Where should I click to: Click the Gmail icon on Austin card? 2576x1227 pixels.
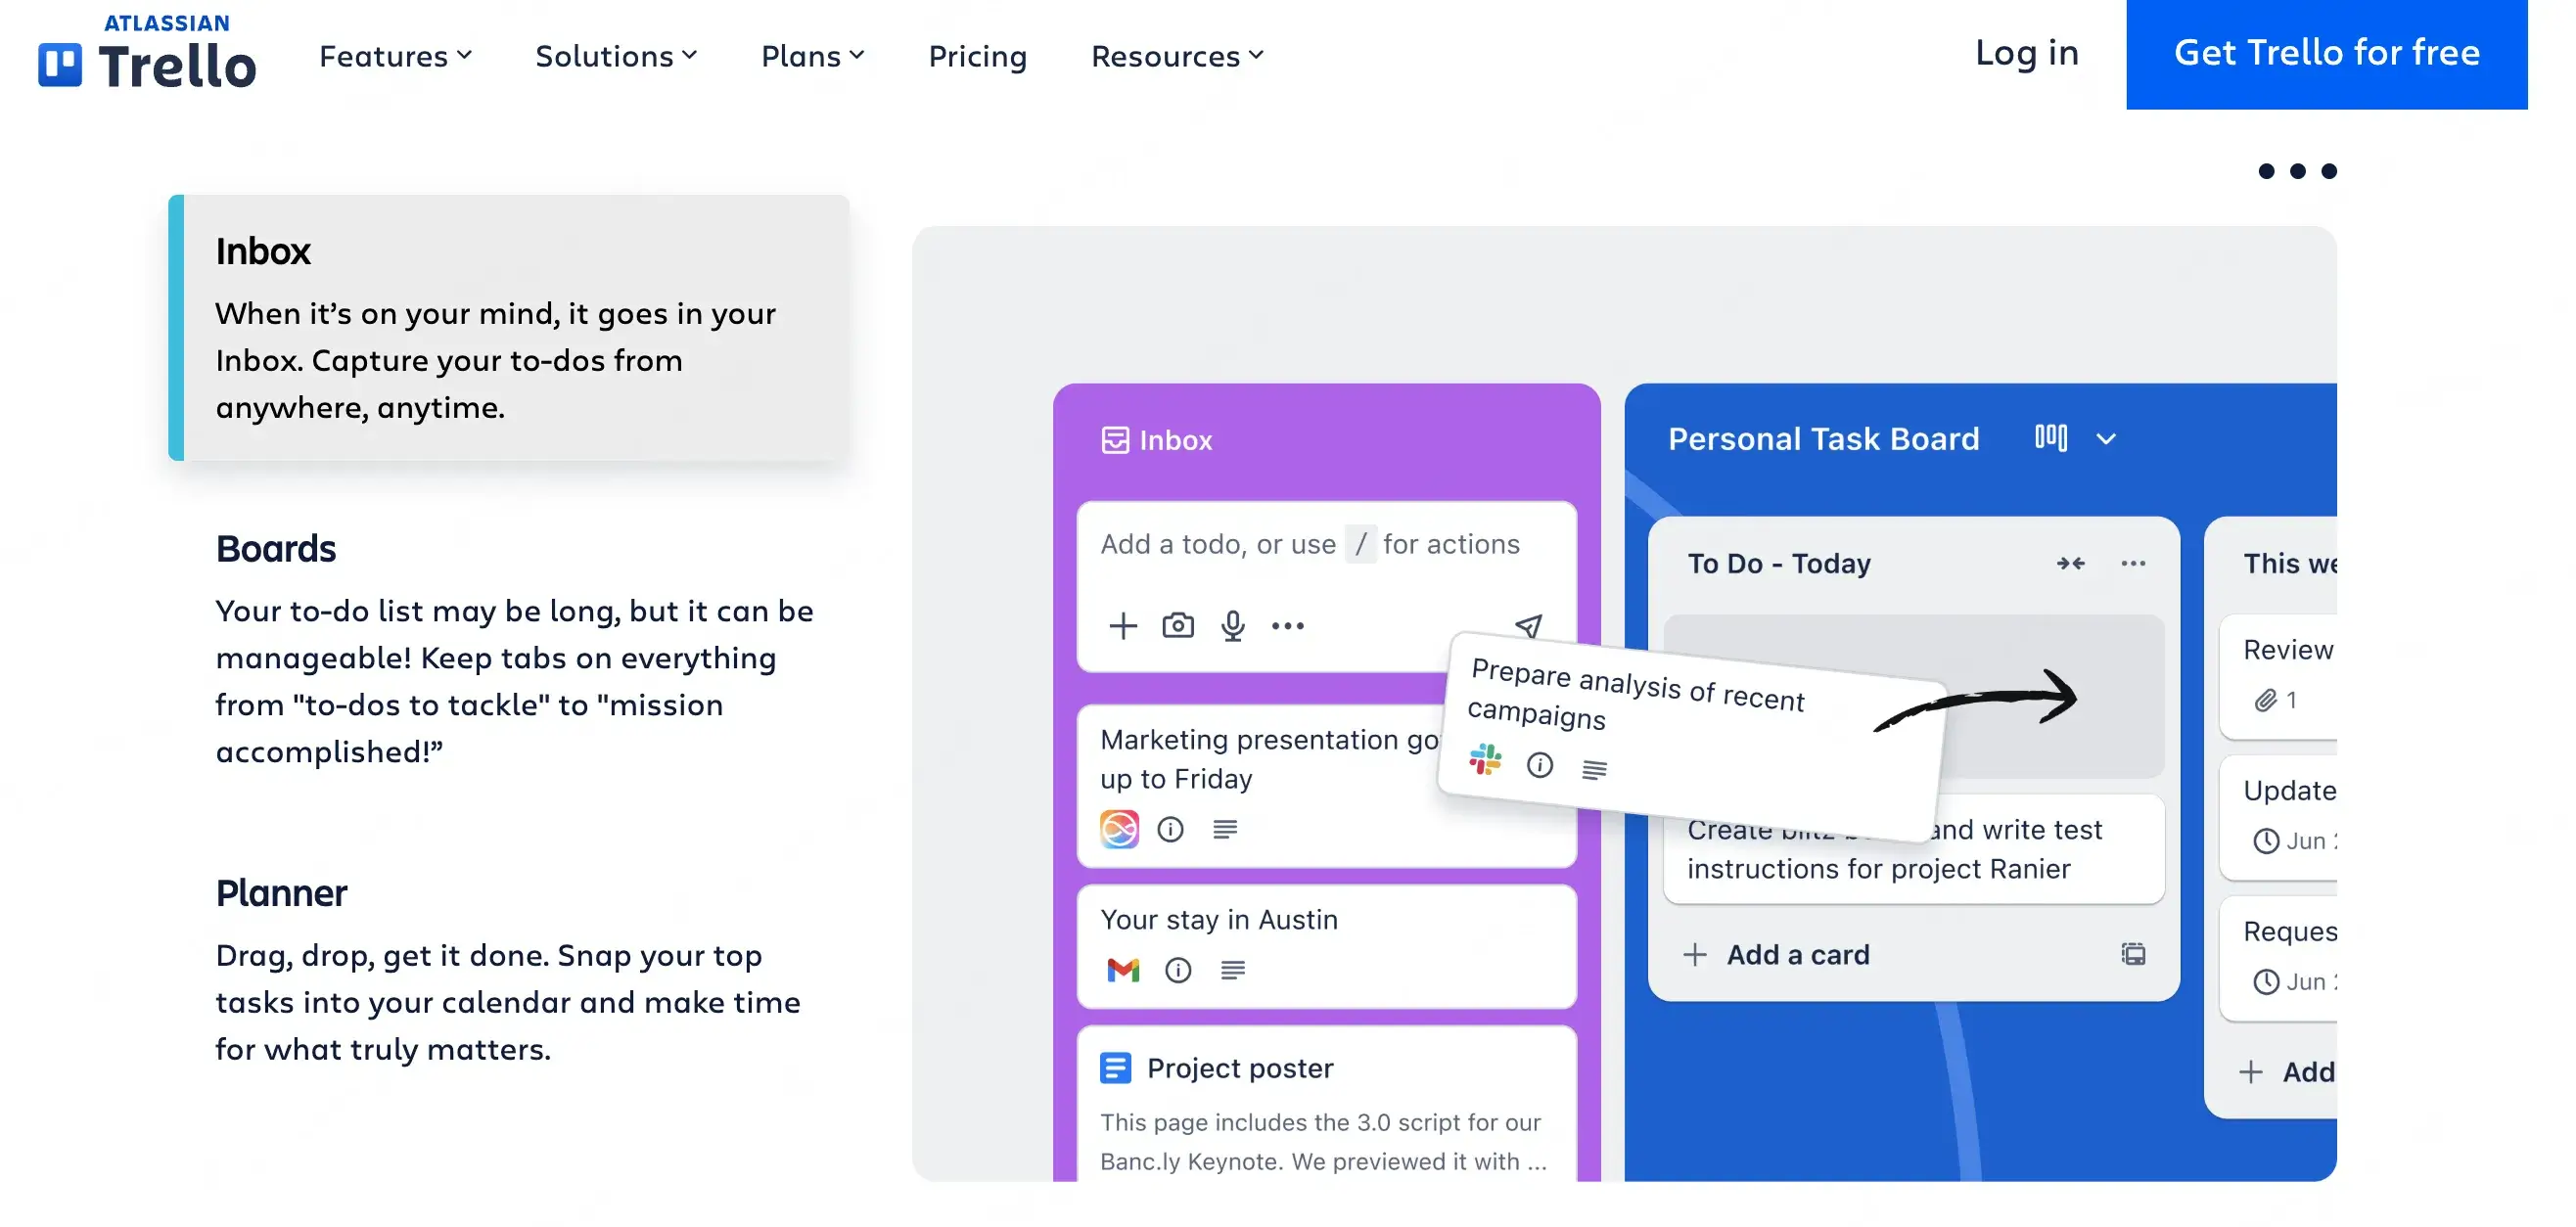(1123, 970)
